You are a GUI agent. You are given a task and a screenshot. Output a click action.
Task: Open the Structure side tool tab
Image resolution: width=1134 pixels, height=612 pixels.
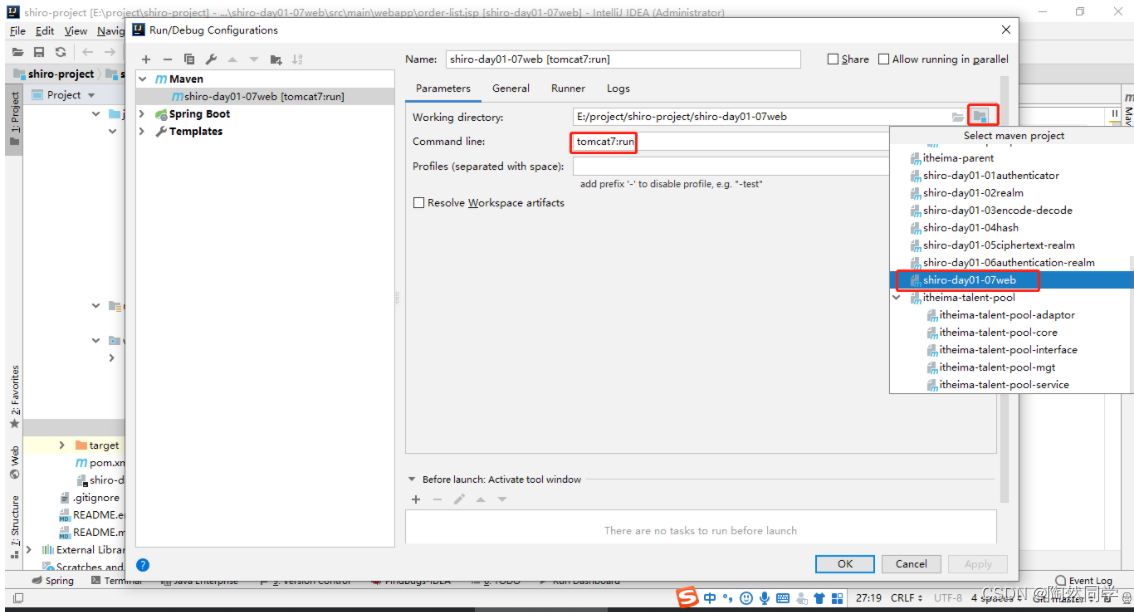point(14,526)
